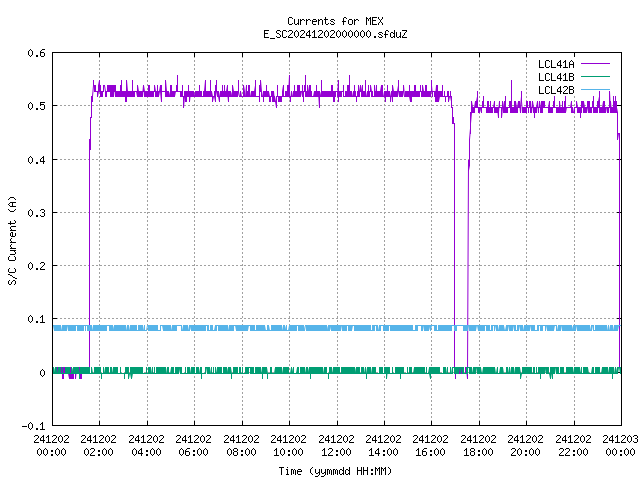
Task: Click the -0.1 y-axis tick value
Action: [x=33, y=426]
